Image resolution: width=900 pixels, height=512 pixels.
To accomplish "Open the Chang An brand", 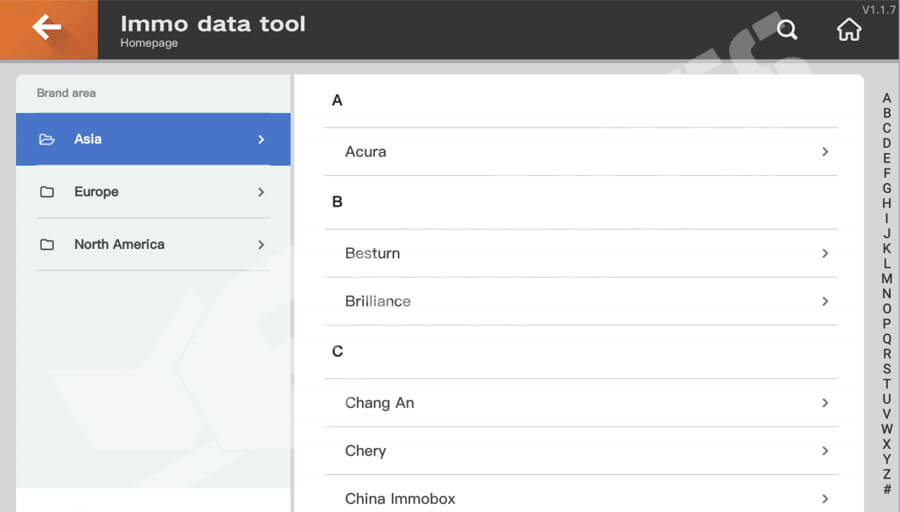I will click(x=580, y=403).
